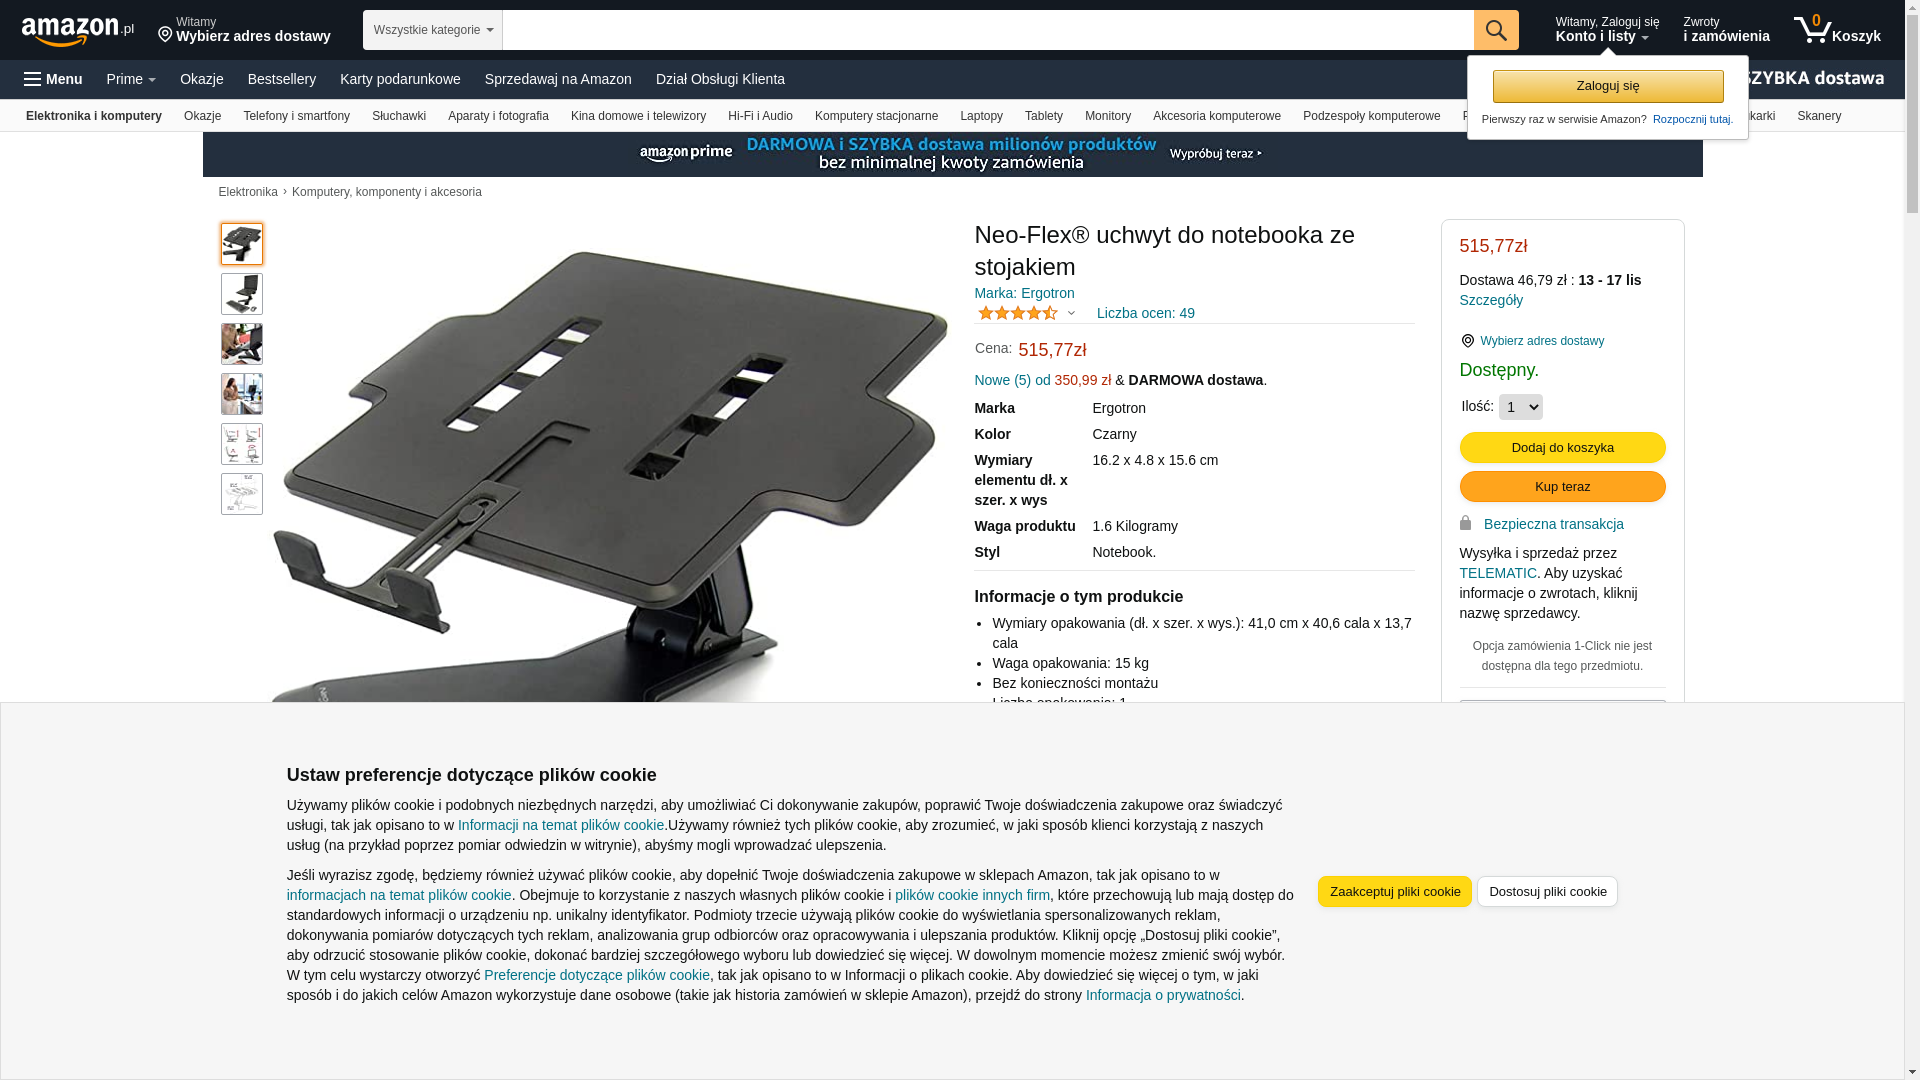Select the first product thumbnail image
This screenshot has width=1920, height=1080.
242,244
